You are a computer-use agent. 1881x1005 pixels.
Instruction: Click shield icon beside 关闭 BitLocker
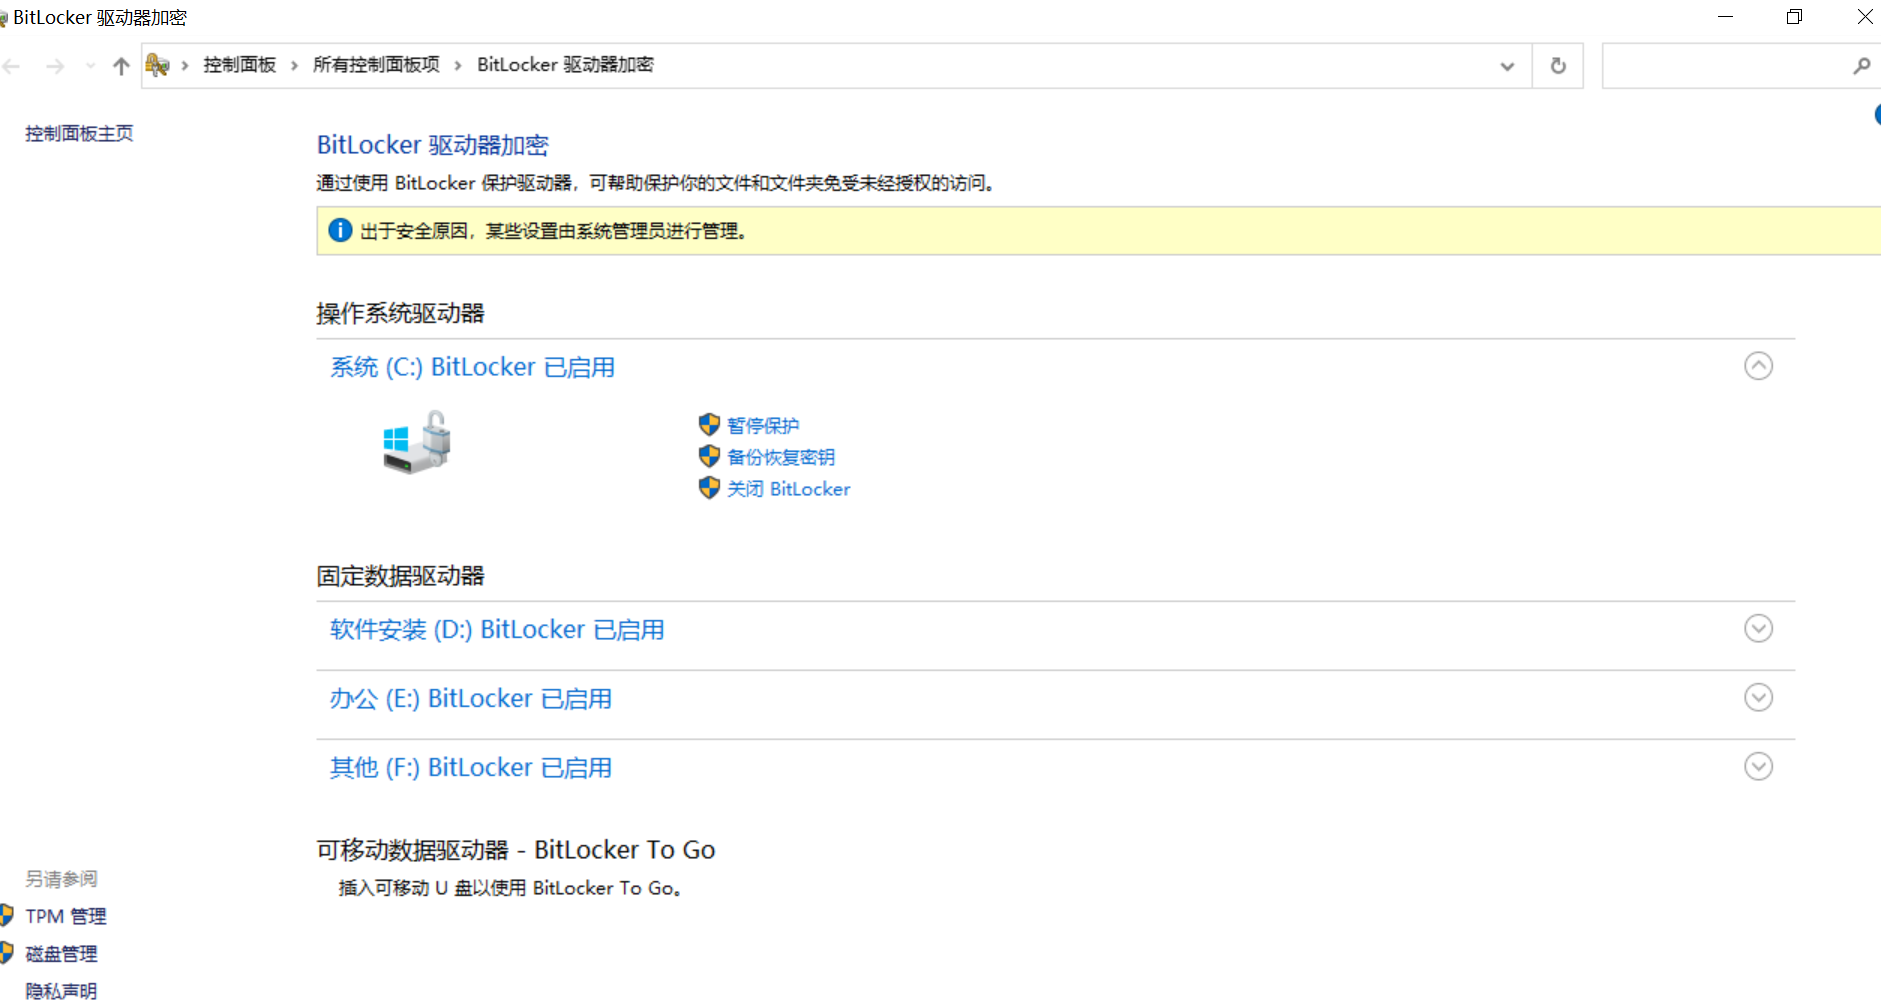pos(709,488)
